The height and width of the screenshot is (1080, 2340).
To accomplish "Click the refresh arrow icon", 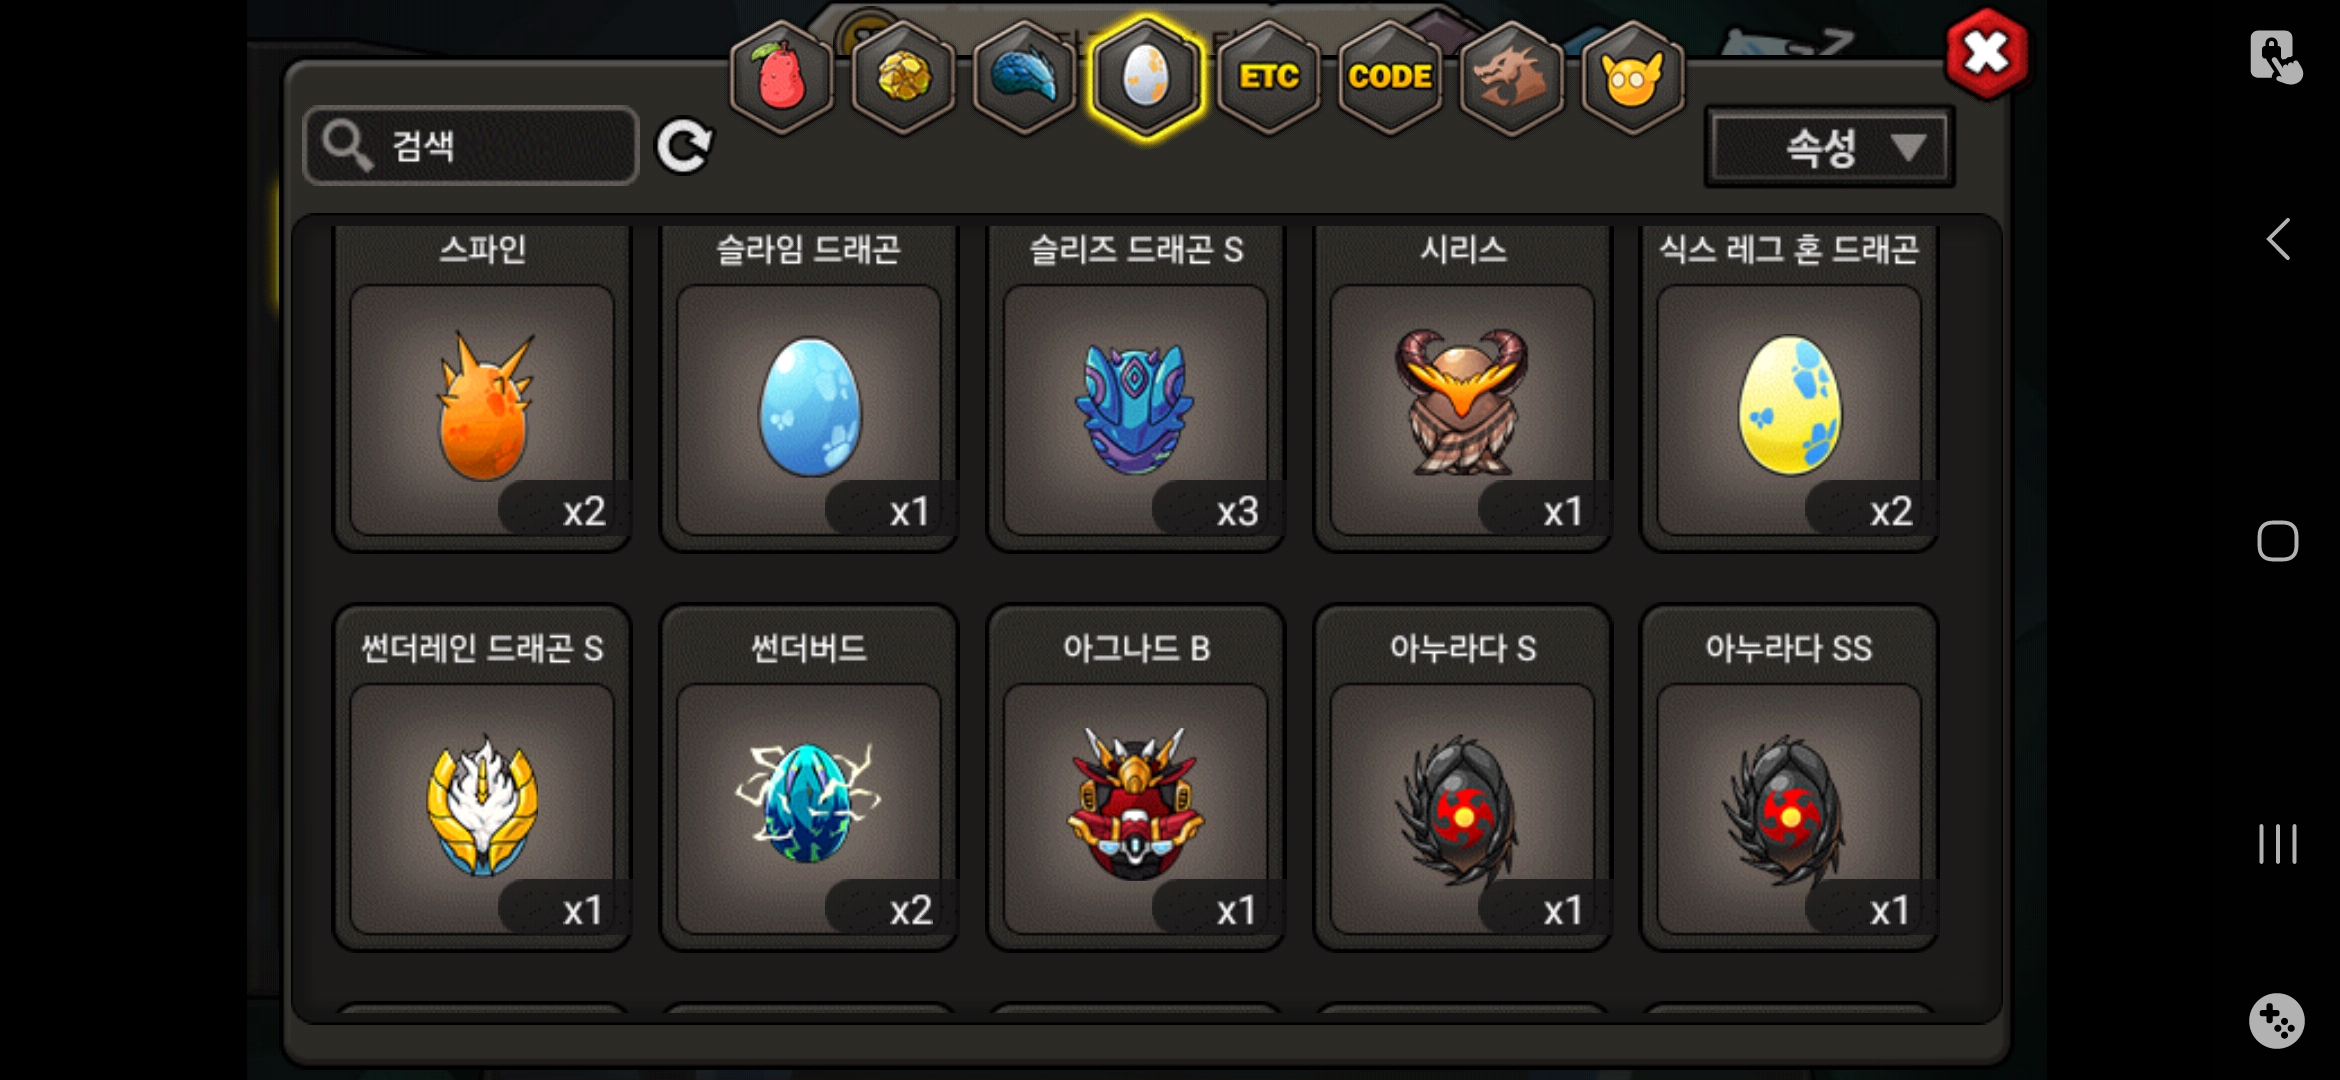I will (684, 146).
